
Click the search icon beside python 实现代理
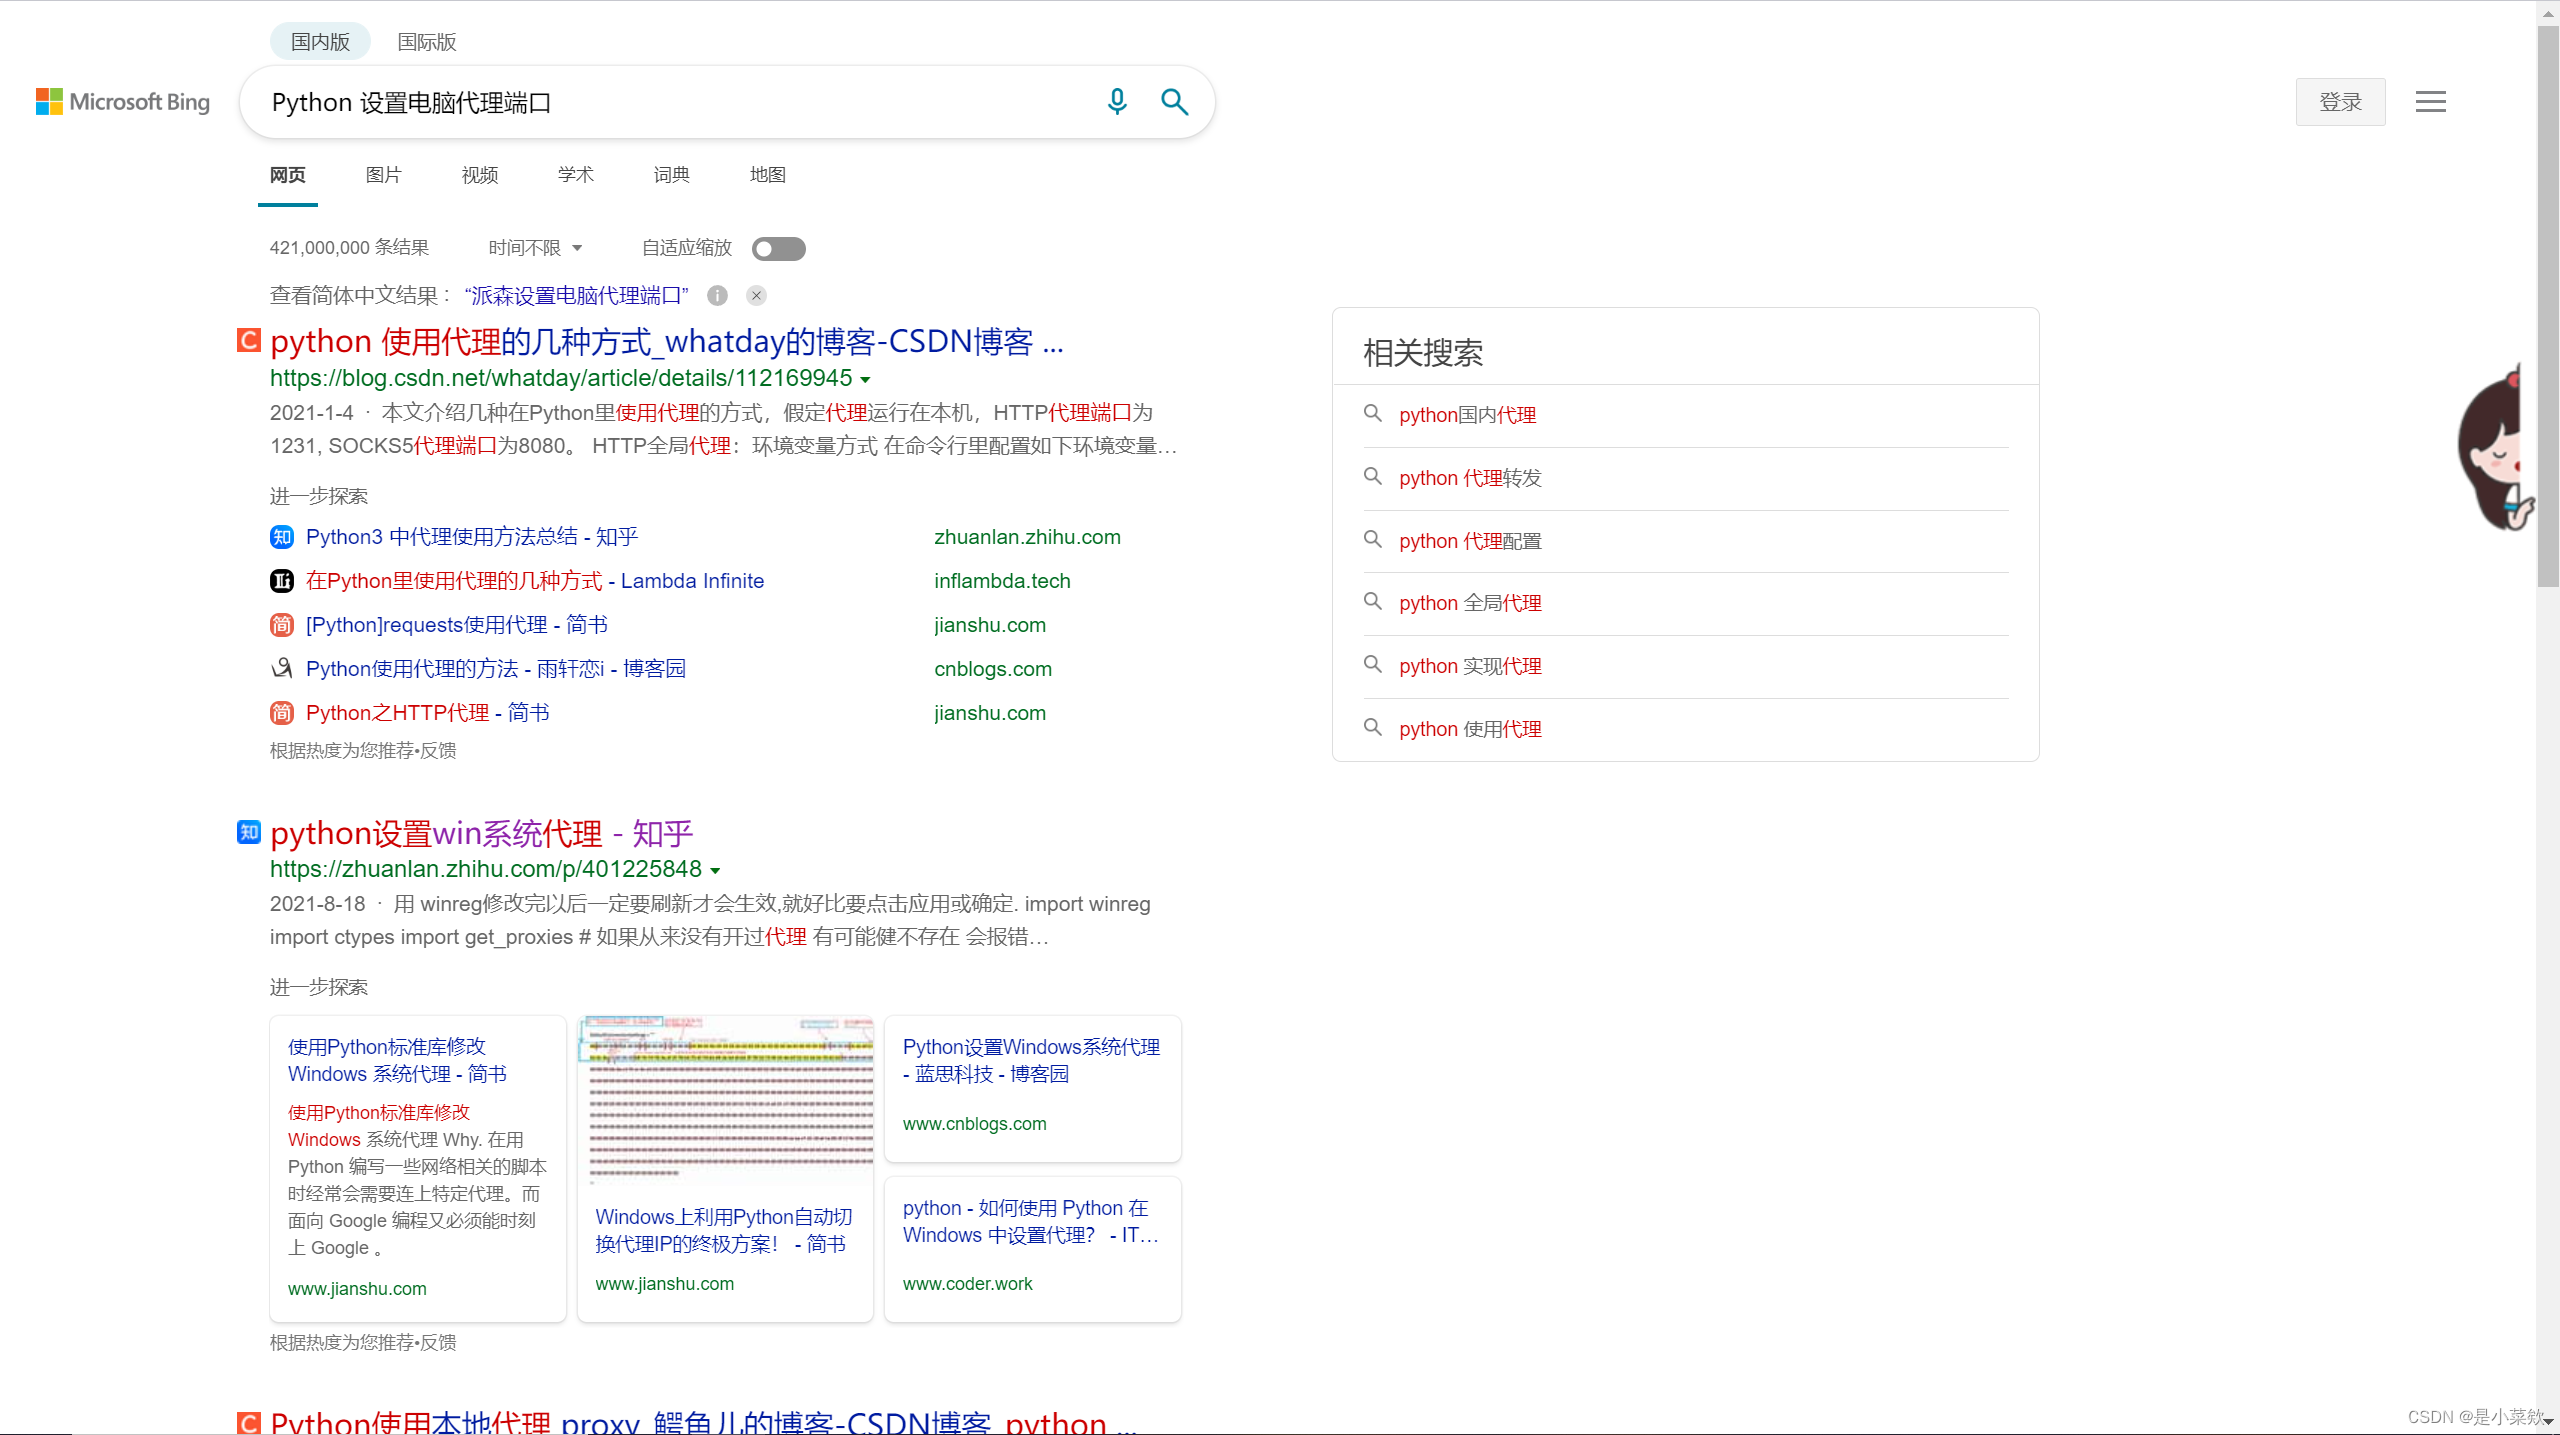pyautogui.click(x=1373, y=664)
